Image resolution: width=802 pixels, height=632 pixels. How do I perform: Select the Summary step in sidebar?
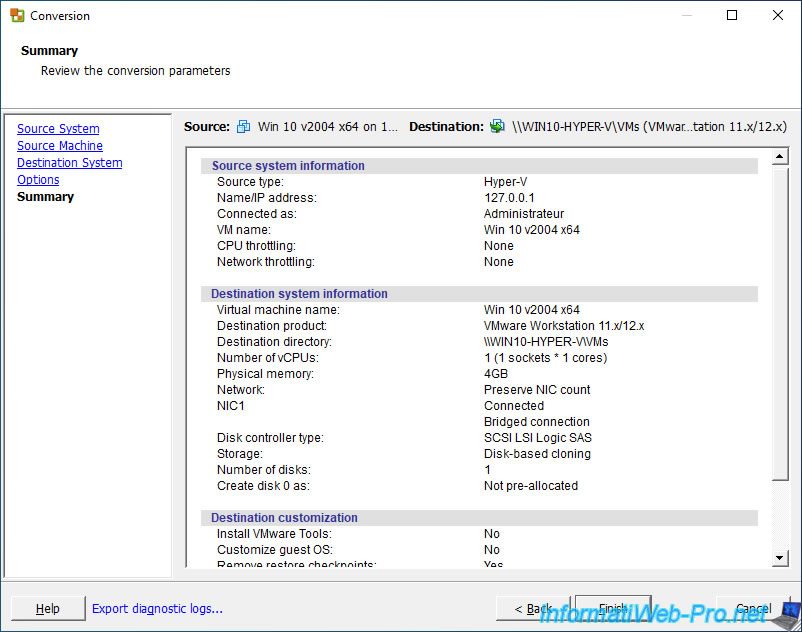click(x=46, y=197)
